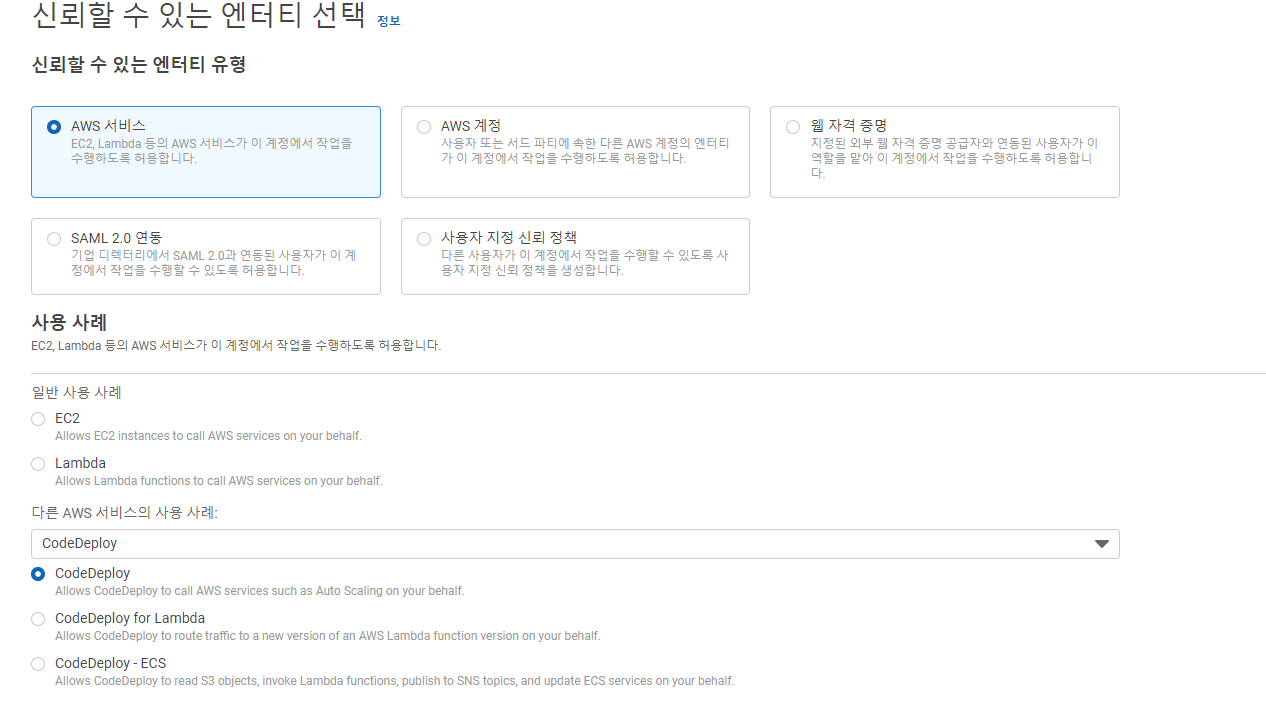The image size is (1266, 727).
Task: Select the CodeDeploy use case radio
Action: pos(38,574)
